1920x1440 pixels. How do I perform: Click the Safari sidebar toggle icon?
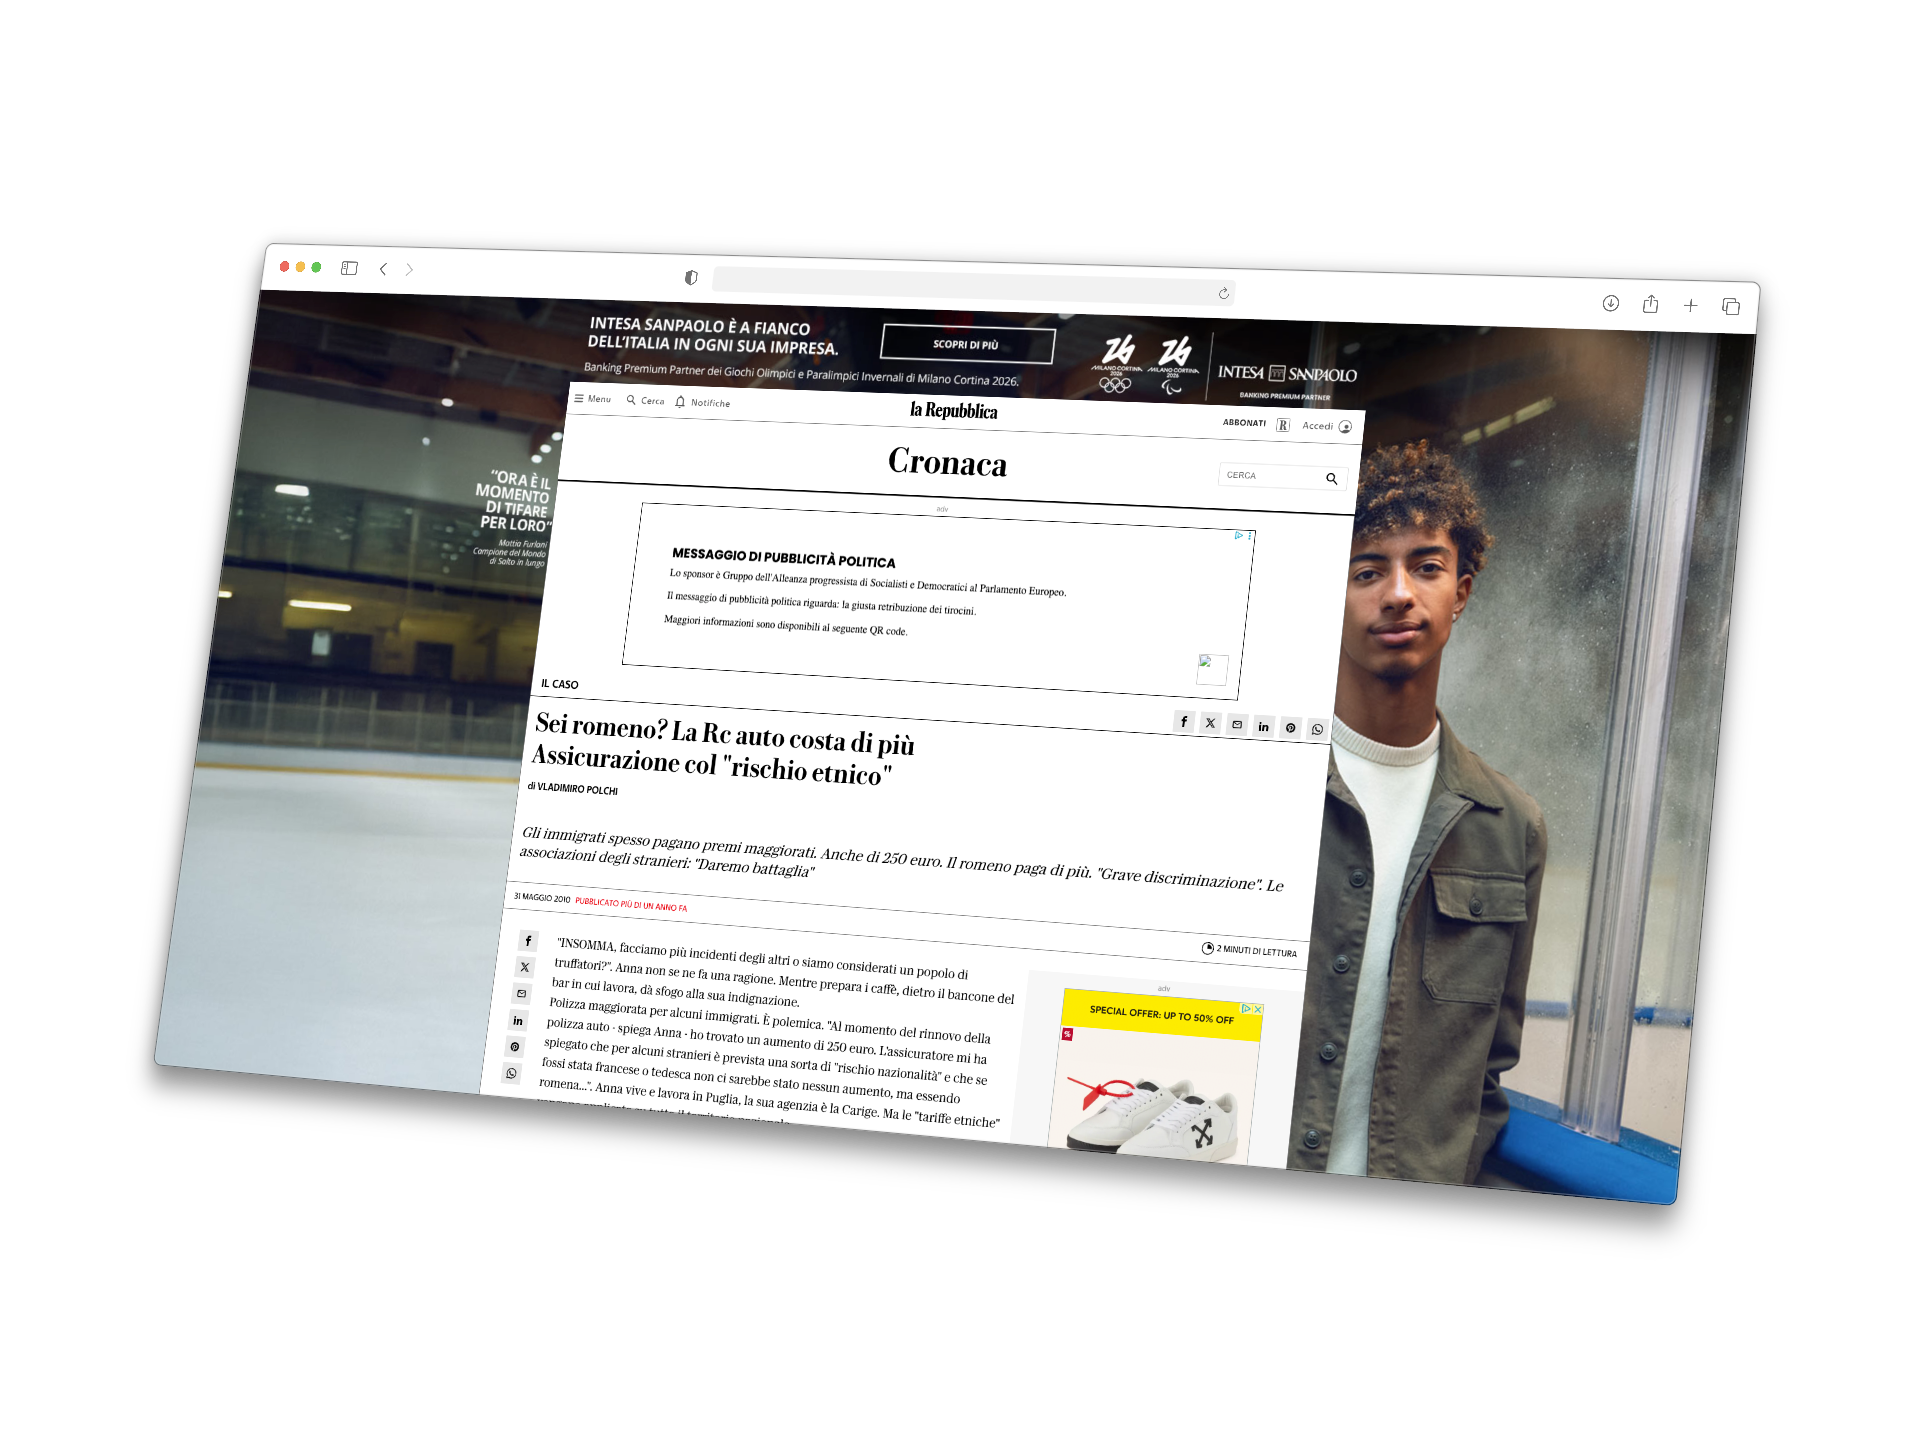349,268
